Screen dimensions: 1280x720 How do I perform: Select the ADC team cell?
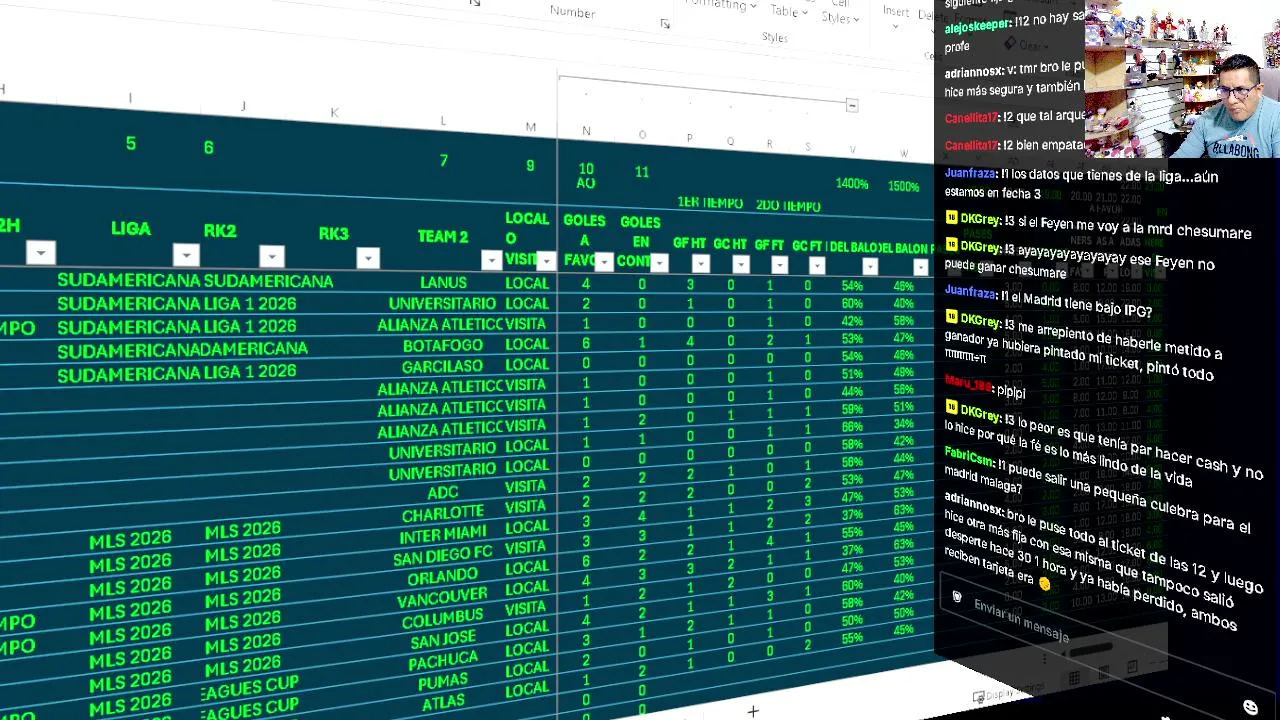coord(443,492)
